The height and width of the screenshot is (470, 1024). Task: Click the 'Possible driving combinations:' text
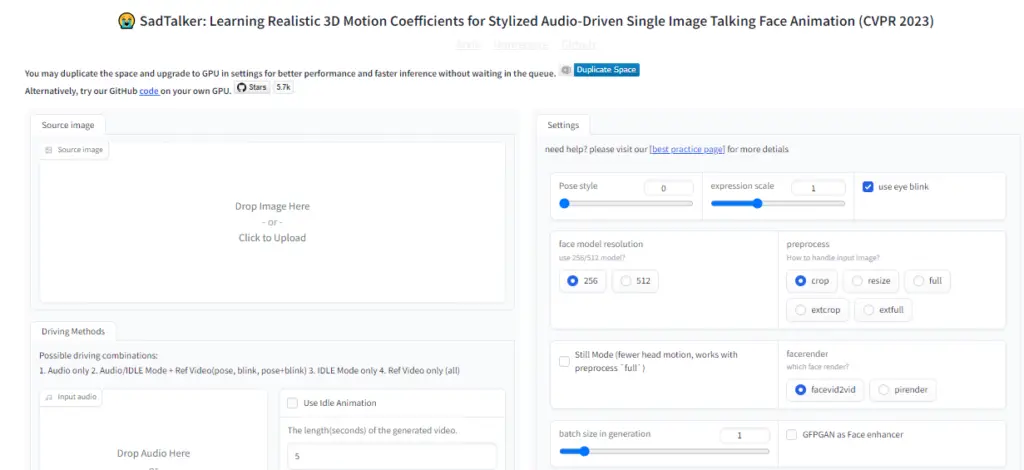[99, 356]
